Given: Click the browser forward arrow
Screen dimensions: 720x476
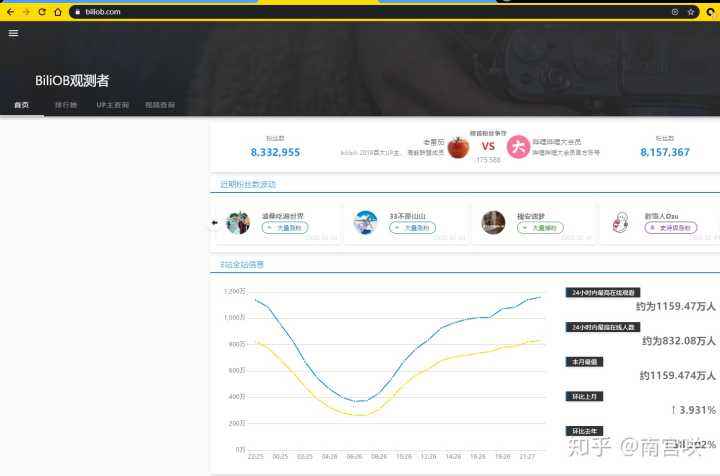Looking at the screenshot, I should coord(26,12).
